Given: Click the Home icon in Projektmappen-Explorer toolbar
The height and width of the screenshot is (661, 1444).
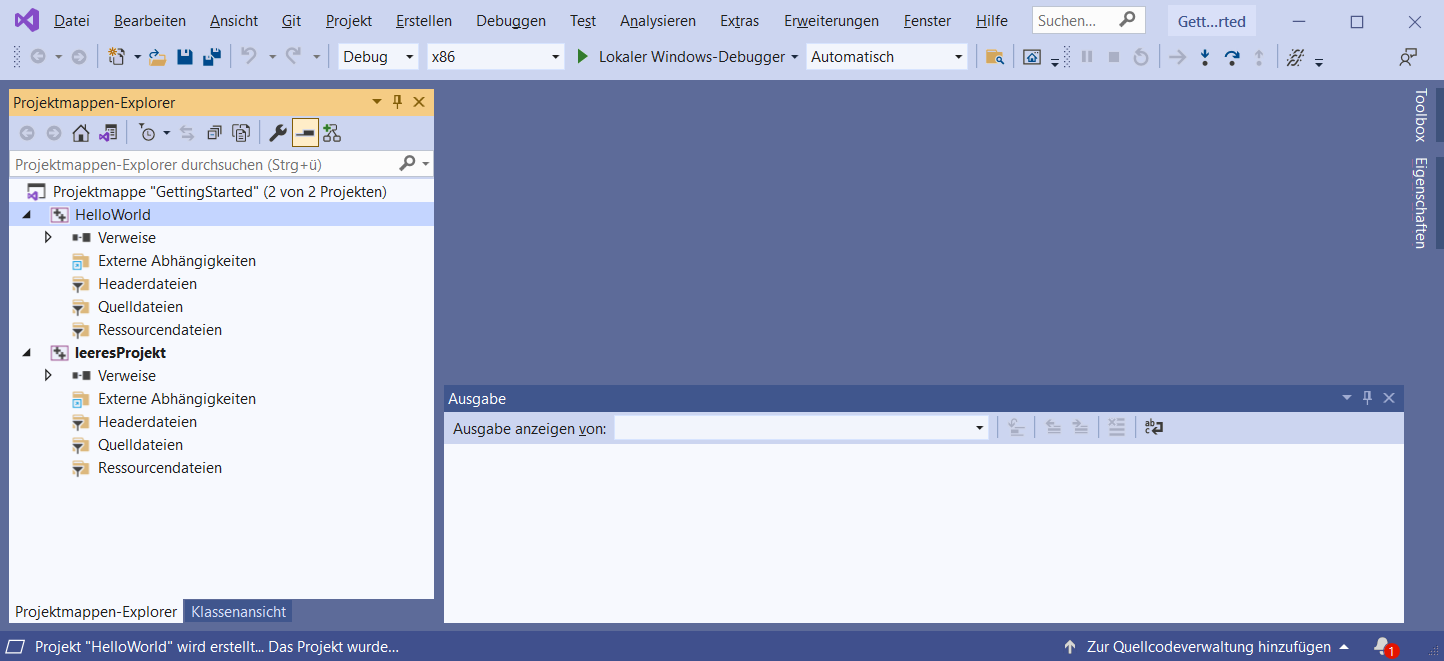Looking at the screenshot, I should 80,132.
